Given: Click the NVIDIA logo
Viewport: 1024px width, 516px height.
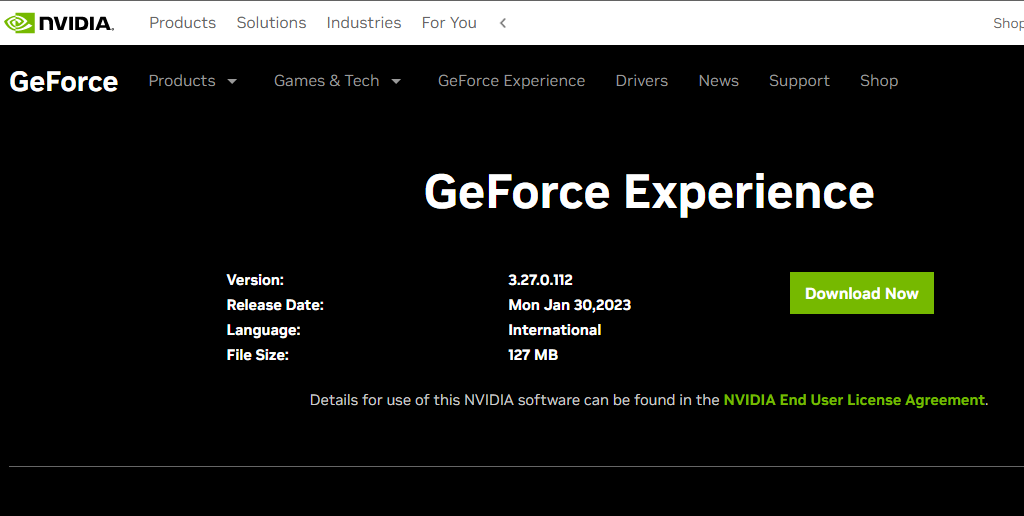Looking at the screenshot, I should 59,23.
